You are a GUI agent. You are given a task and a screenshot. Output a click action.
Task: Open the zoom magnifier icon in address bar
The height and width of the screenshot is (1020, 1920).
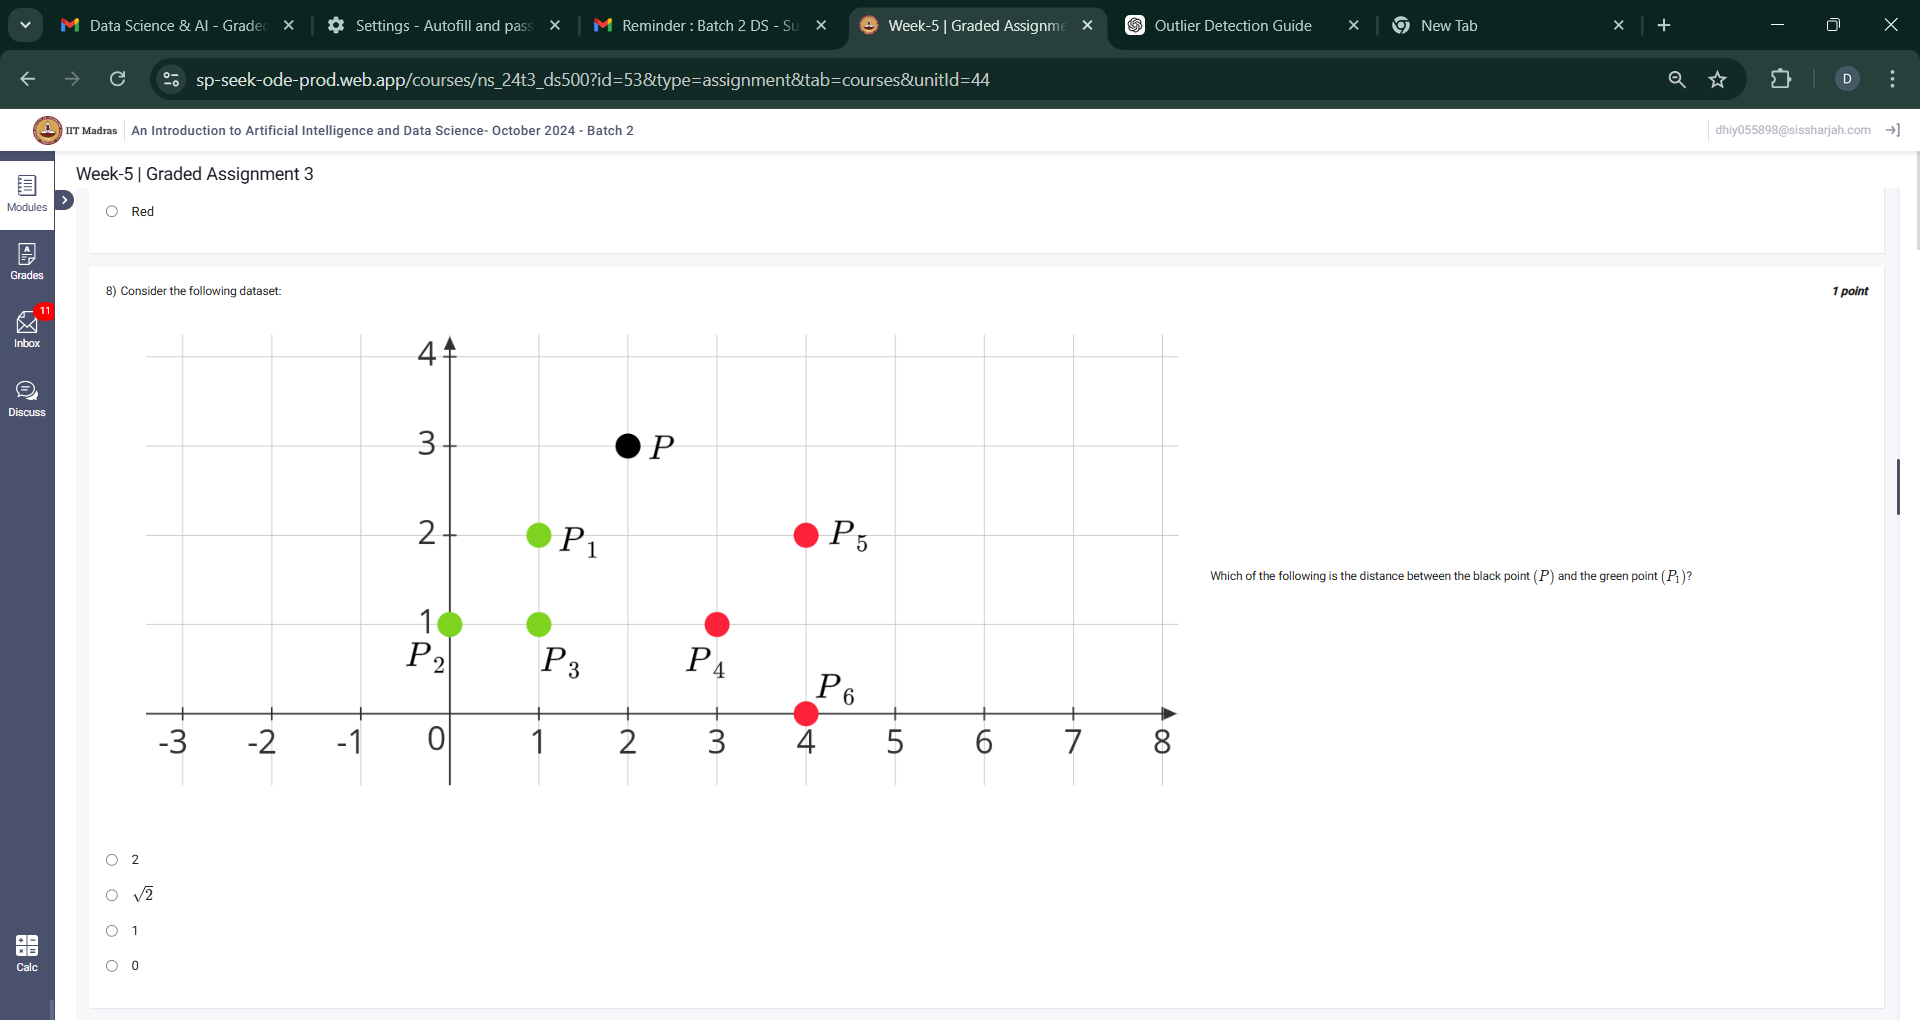(x=1677, y=79)
